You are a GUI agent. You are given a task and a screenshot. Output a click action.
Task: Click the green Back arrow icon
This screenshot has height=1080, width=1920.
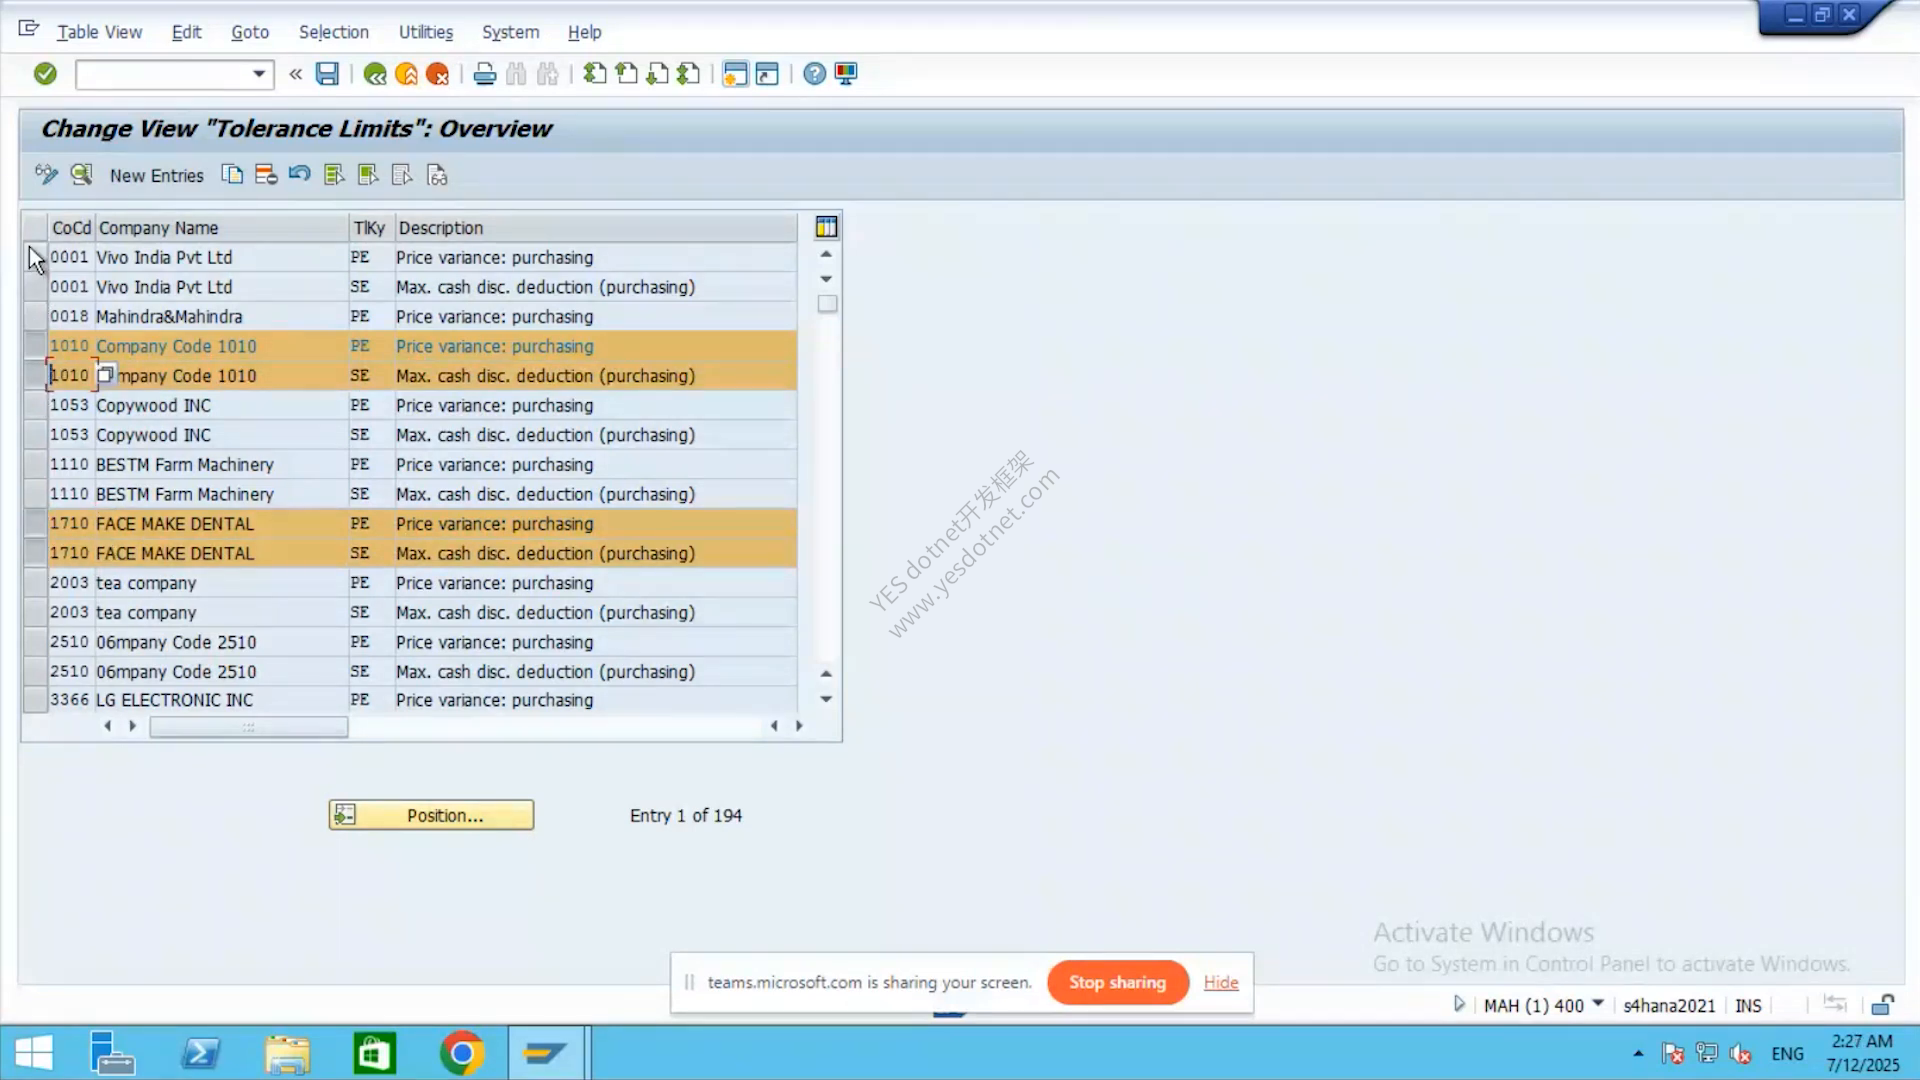375,74
